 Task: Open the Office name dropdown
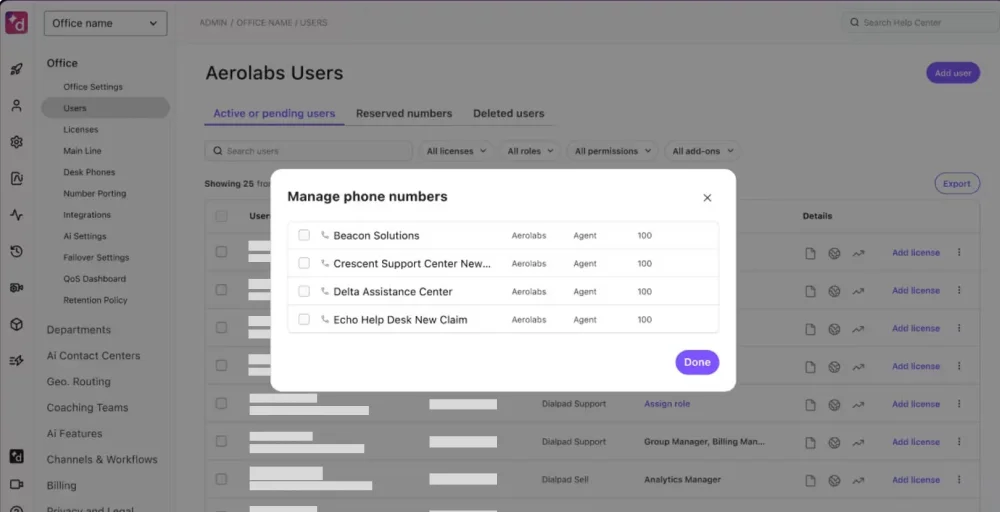[x=105, y=23]
